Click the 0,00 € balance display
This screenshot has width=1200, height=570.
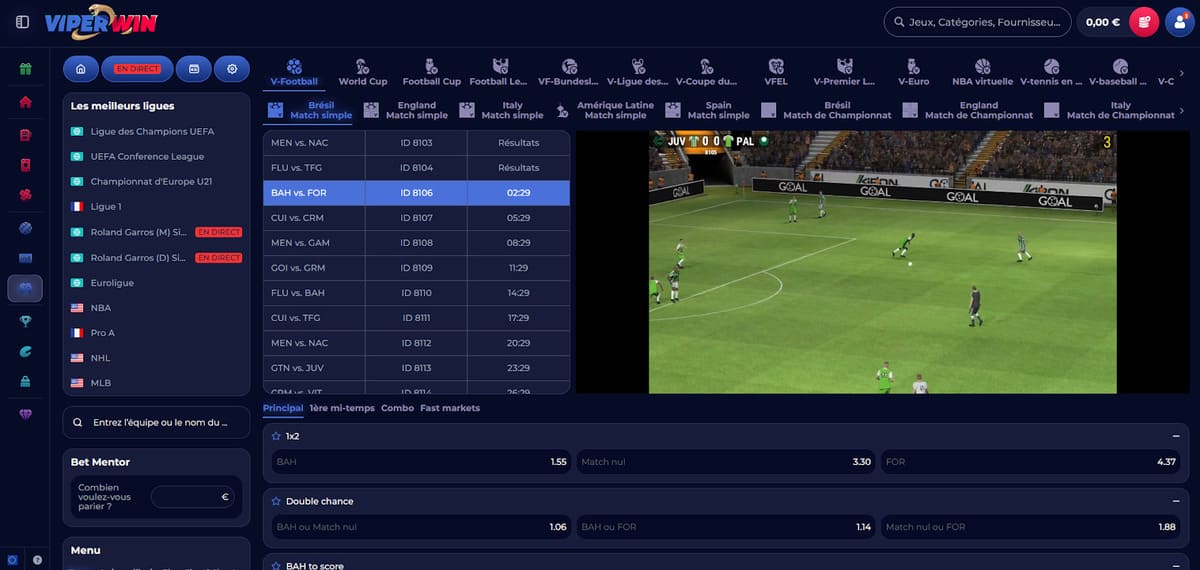tap(1103, 22)
